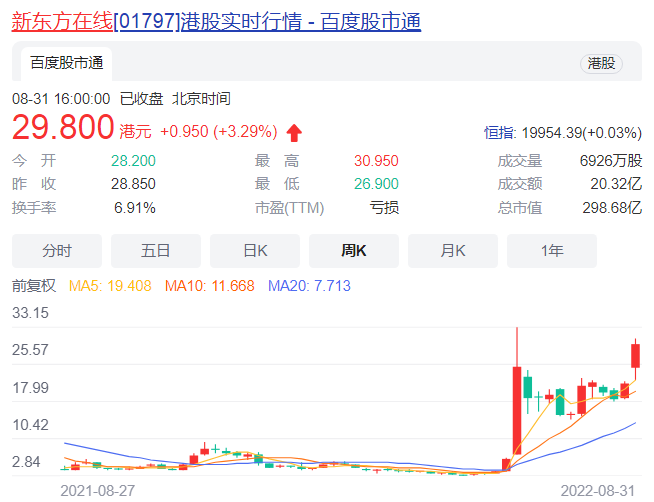Click the 总市值 value 298.68亿
The height and width of the screenshot is (502, 654).
point(612,208)
